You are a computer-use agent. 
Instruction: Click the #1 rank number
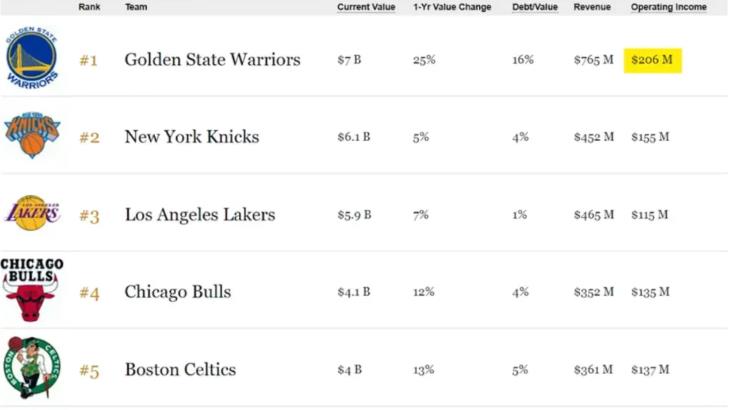89,61
